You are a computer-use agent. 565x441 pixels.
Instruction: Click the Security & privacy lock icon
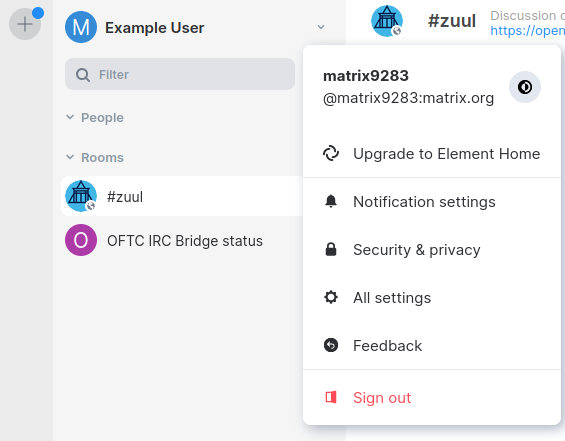[x=331, y=249]
